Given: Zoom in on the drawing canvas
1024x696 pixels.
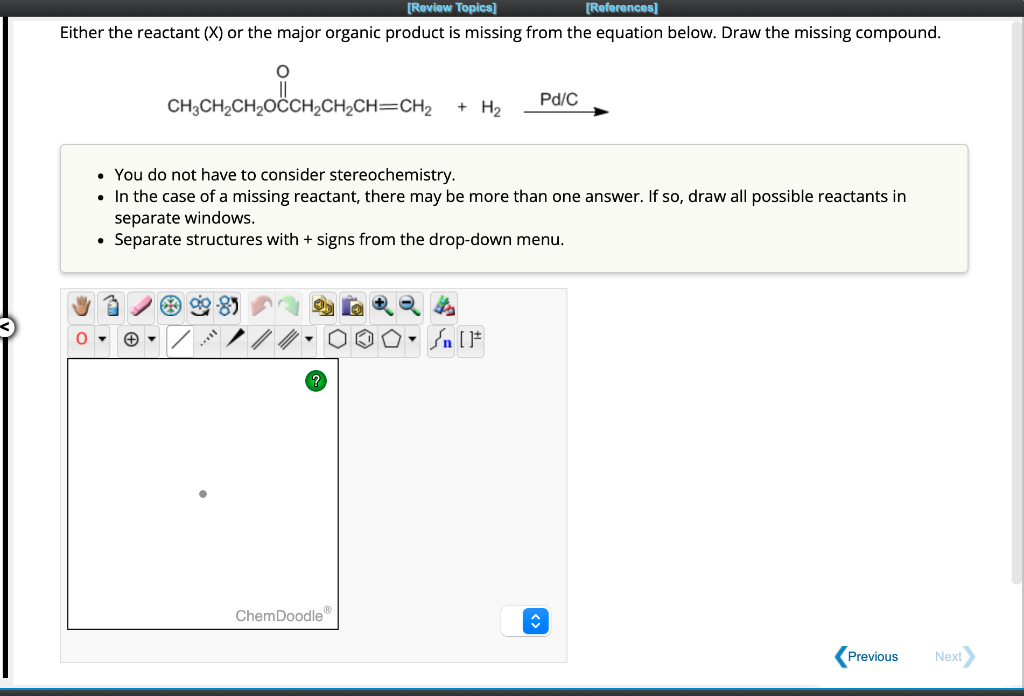Looking at the screenshot, I should 381,307.
